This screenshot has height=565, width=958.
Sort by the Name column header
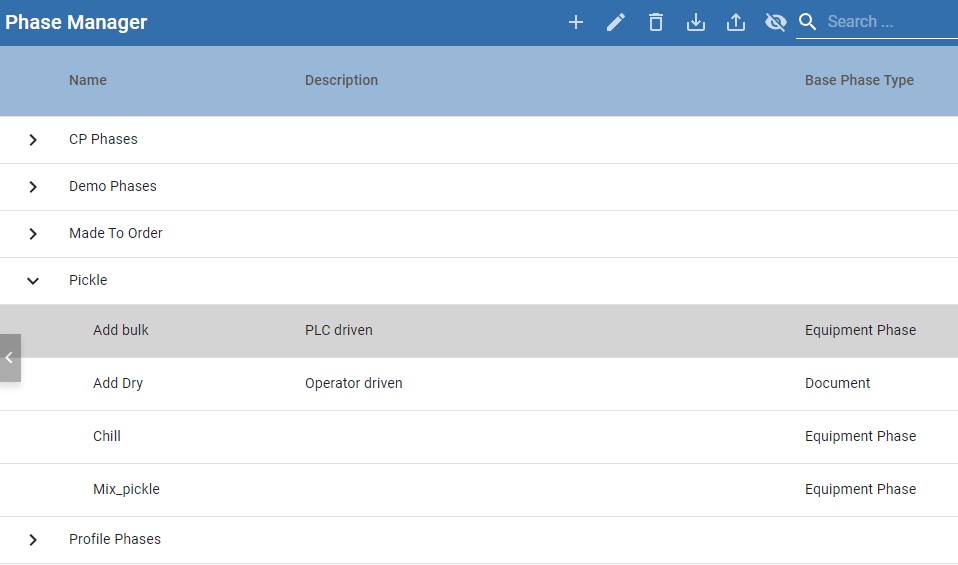(88, 80)
